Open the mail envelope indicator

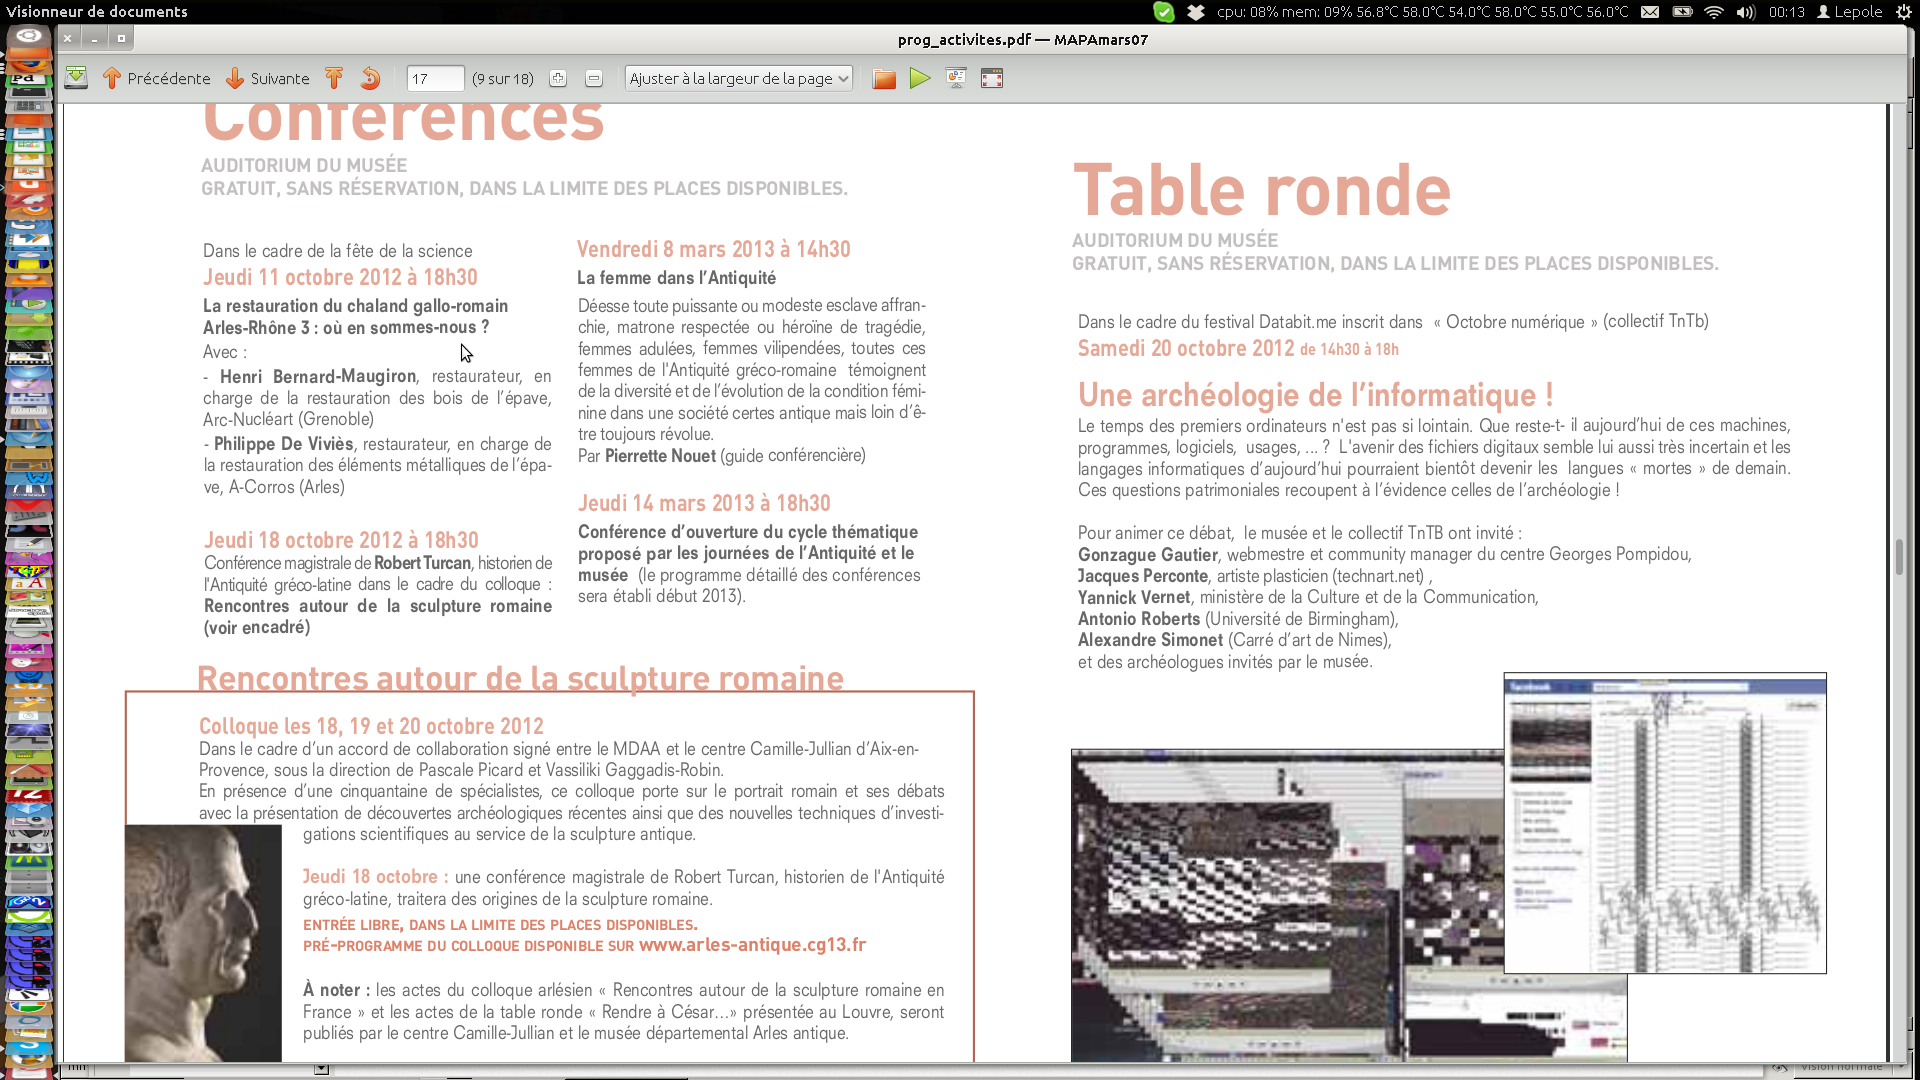point(1650,12)
